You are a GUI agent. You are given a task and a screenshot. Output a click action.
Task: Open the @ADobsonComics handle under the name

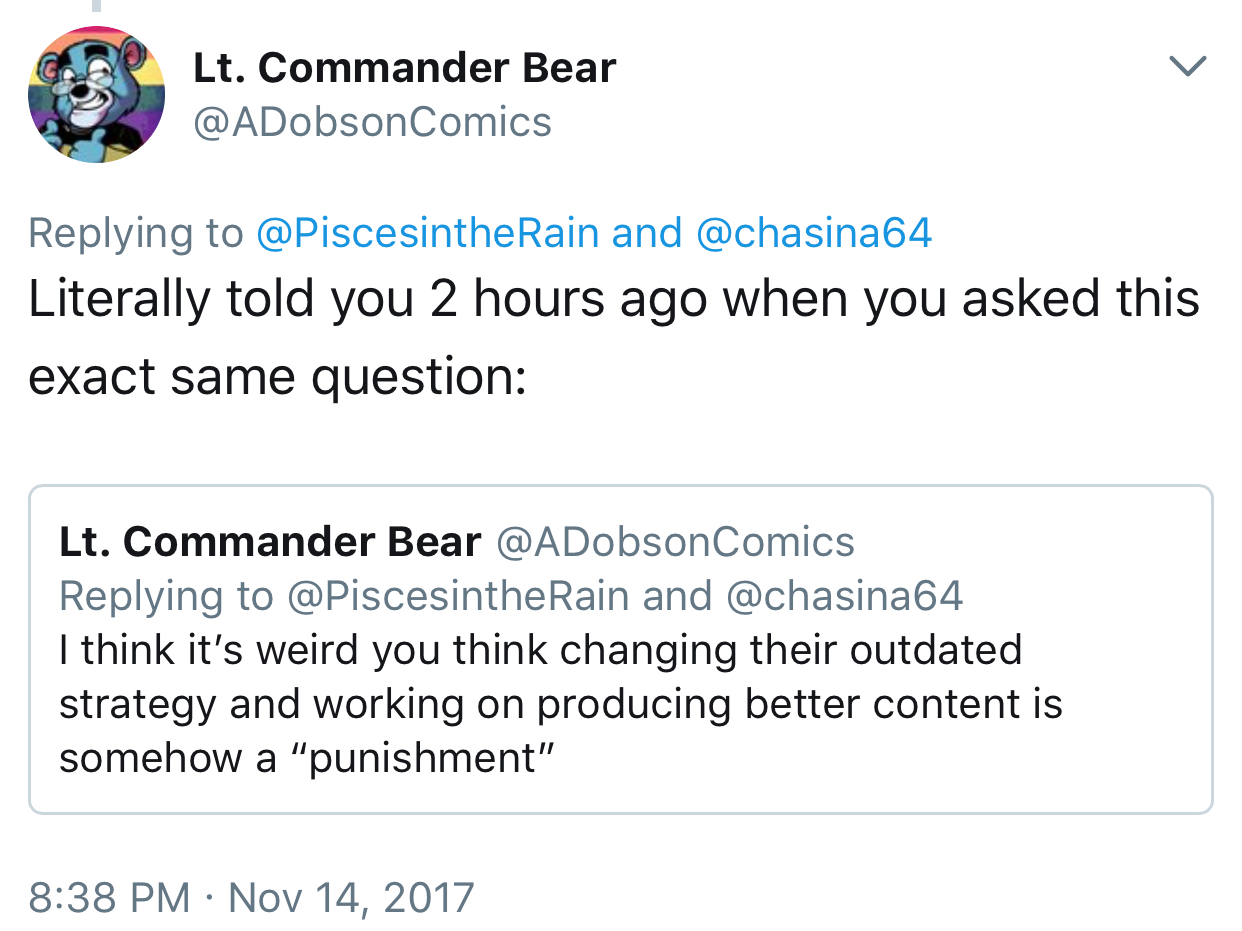click(x=371, y=123)
